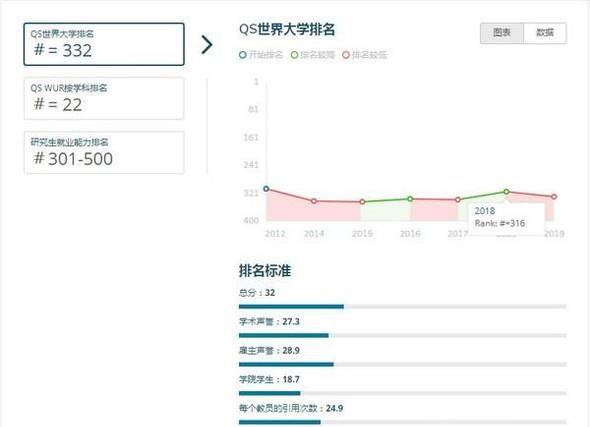
Task: Click the 总分 32 progress bar
Action: point(403,307)
